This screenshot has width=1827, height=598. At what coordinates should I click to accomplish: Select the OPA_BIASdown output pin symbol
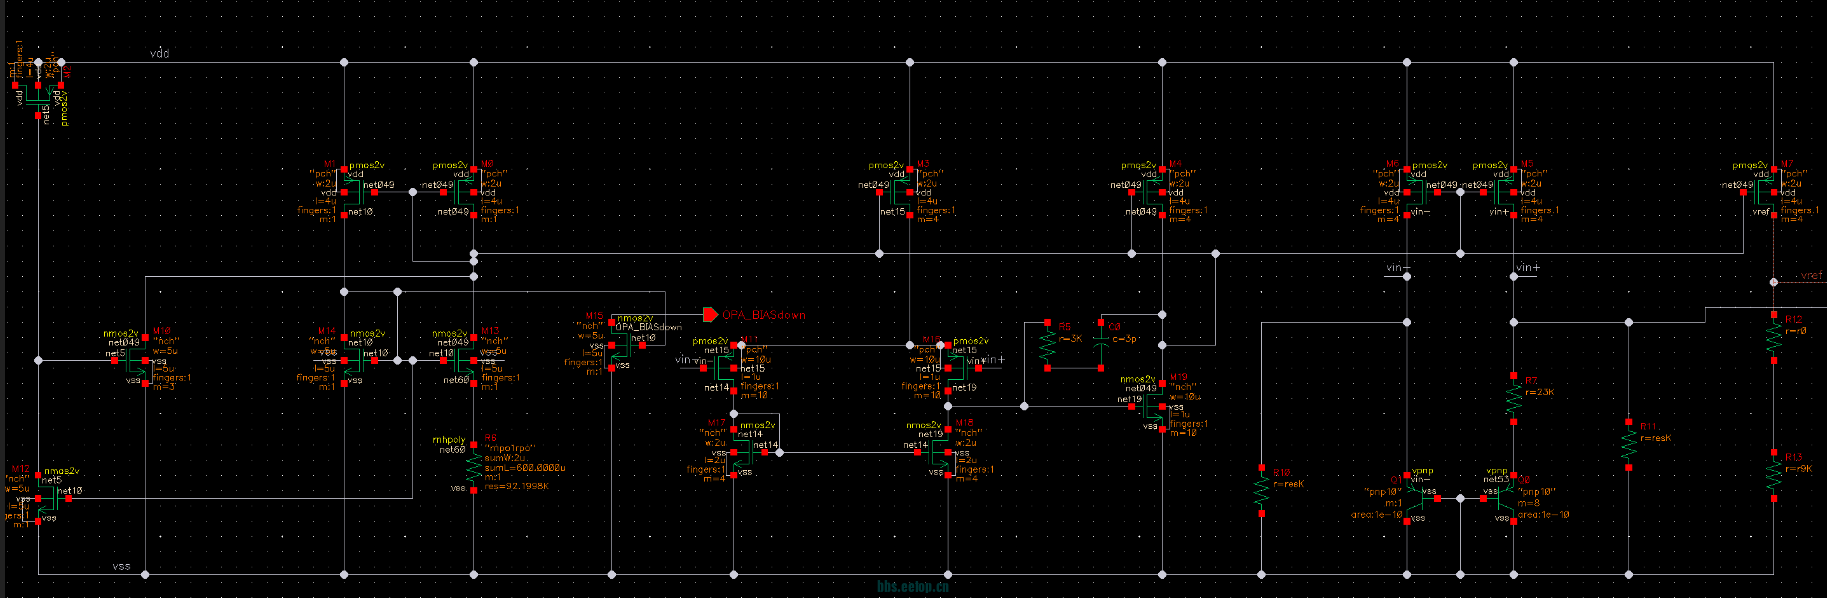tap(709, 315)
